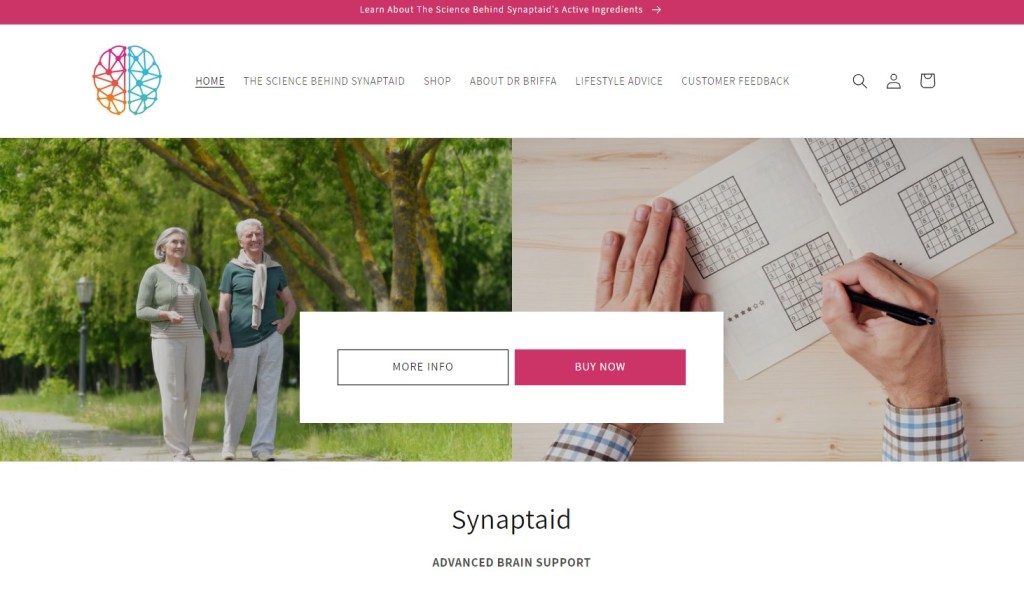Select the HOME menu item
1024x589 pixels.
[x=210, y=81]
